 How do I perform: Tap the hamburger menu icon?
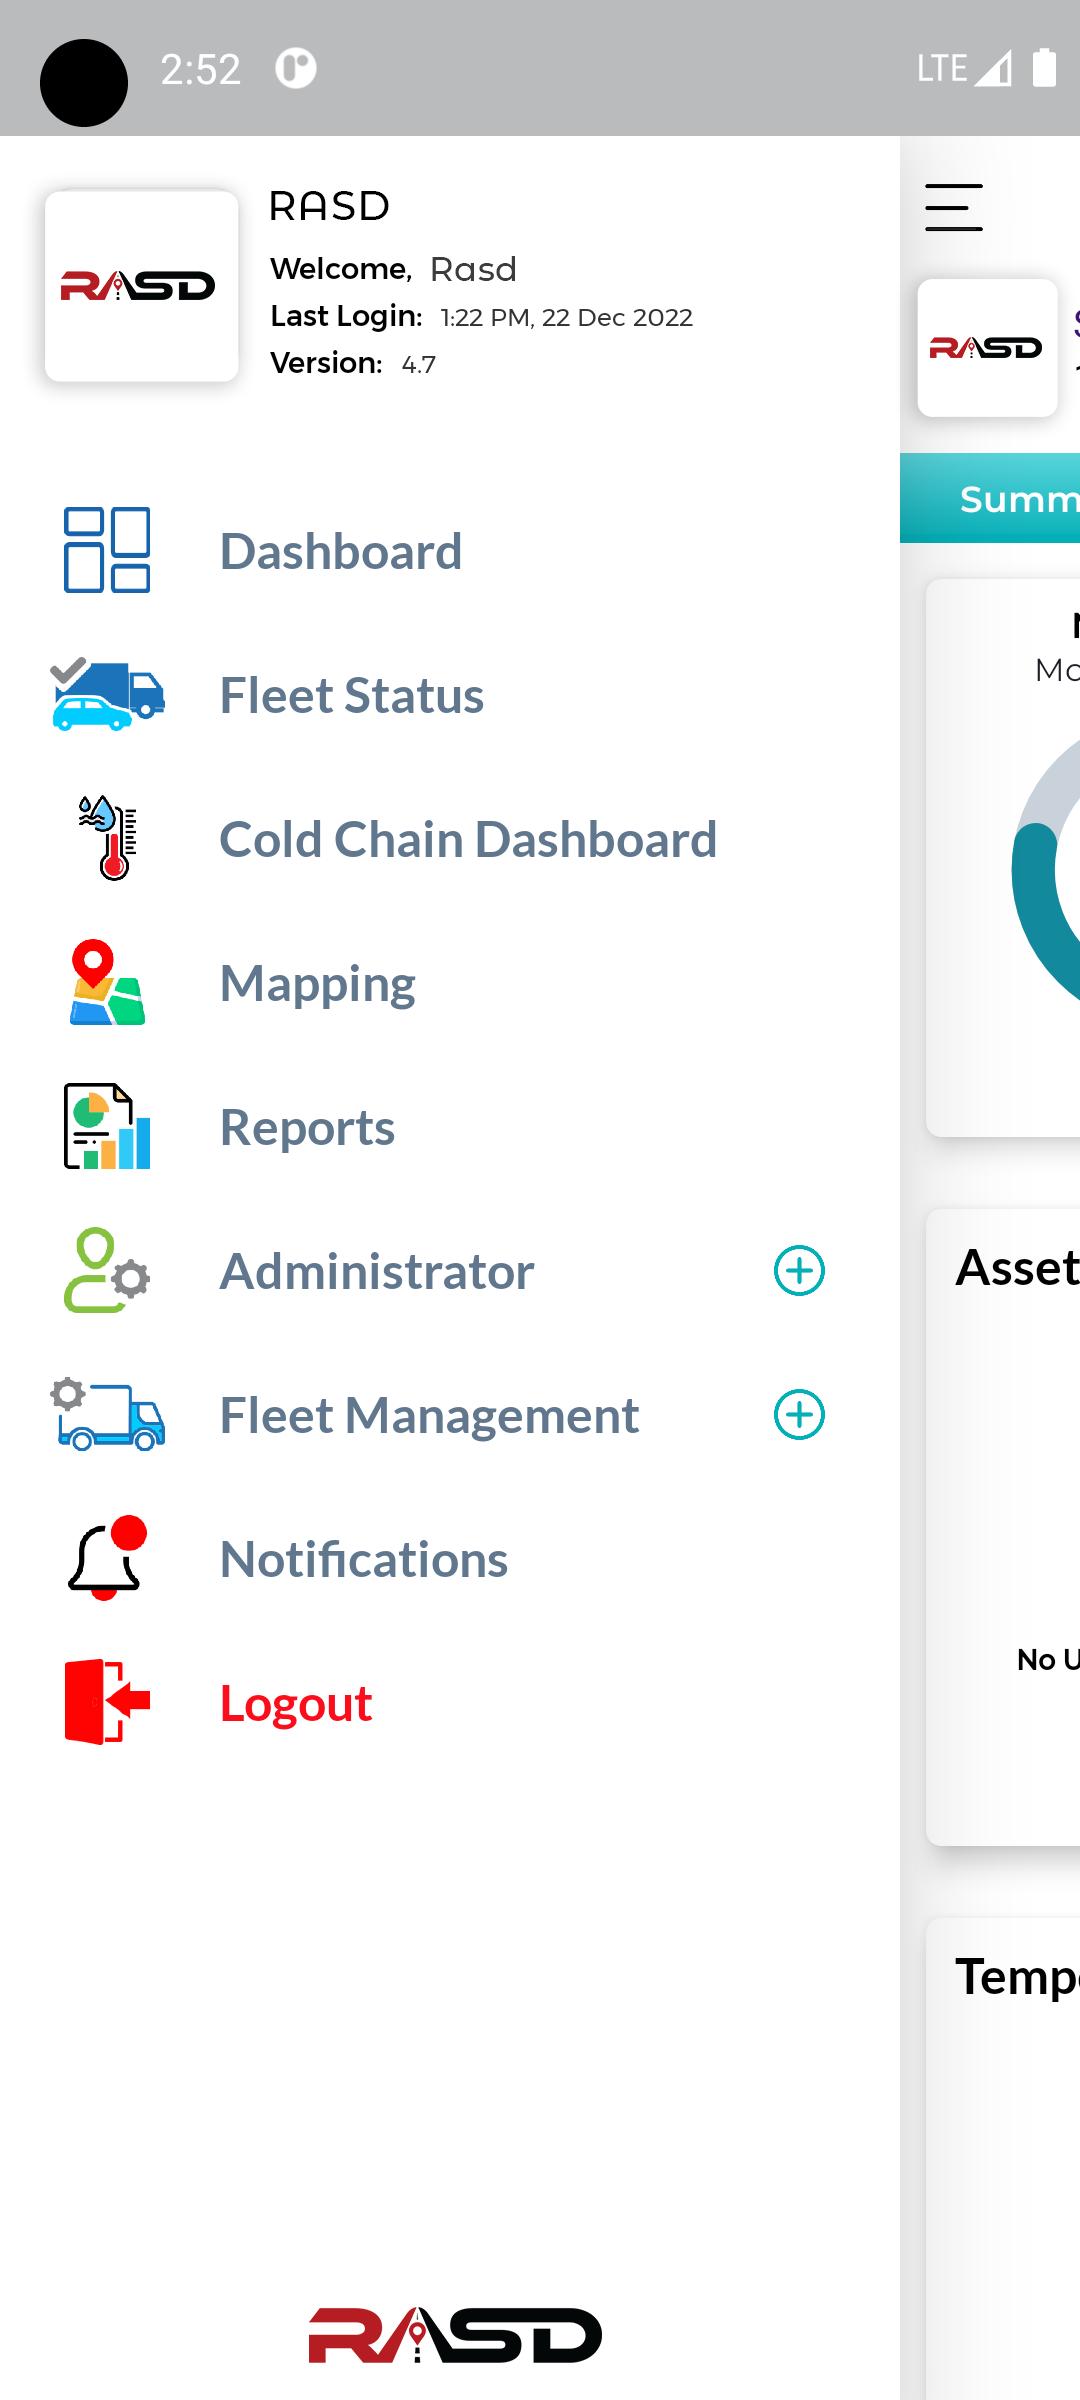[x=954, y=207]
